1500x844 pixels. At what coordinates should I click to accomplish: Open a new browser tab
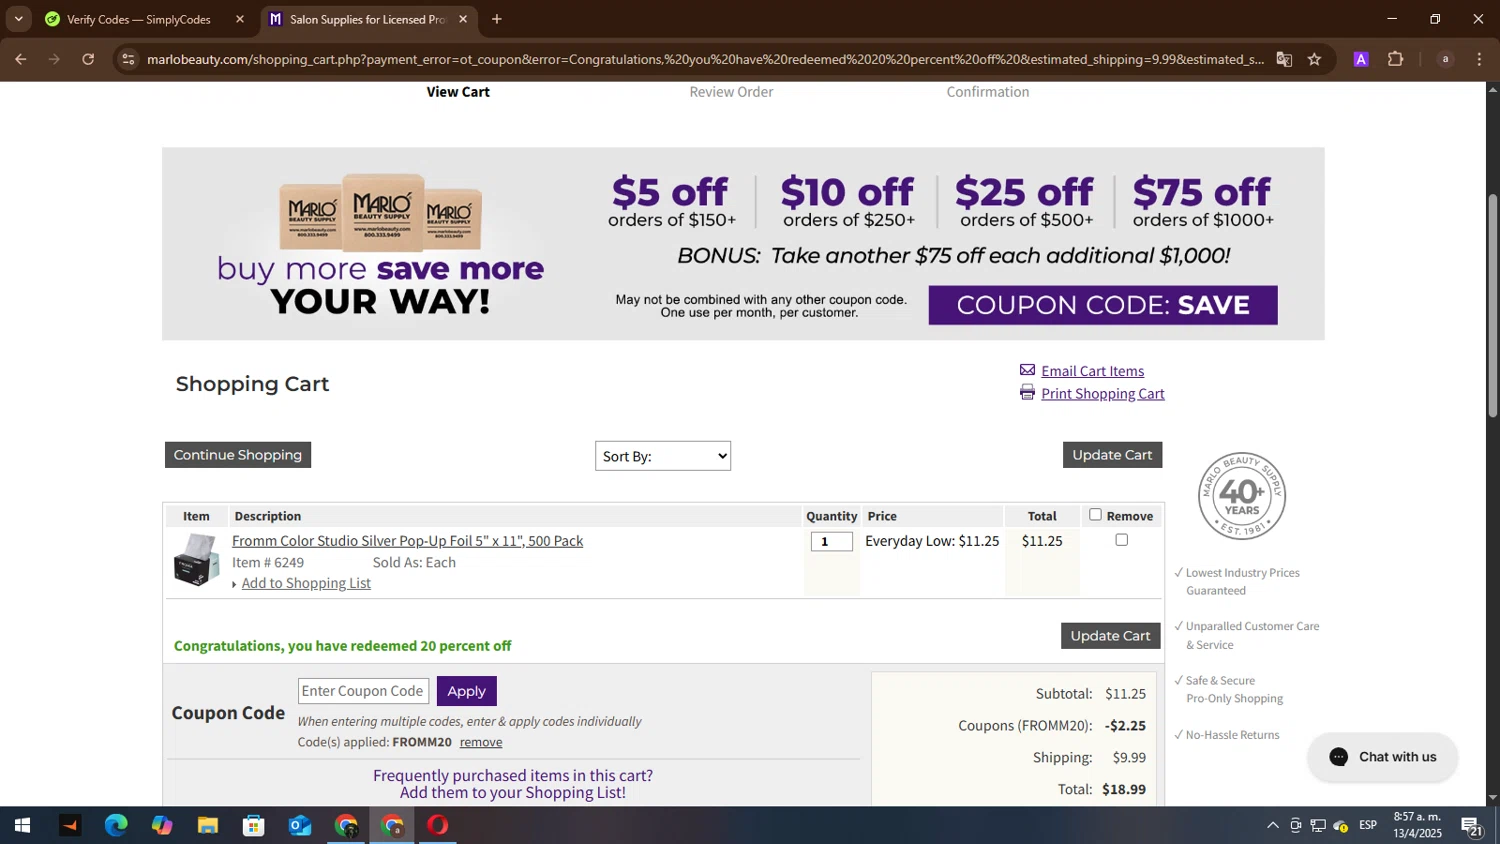(497, 19)
